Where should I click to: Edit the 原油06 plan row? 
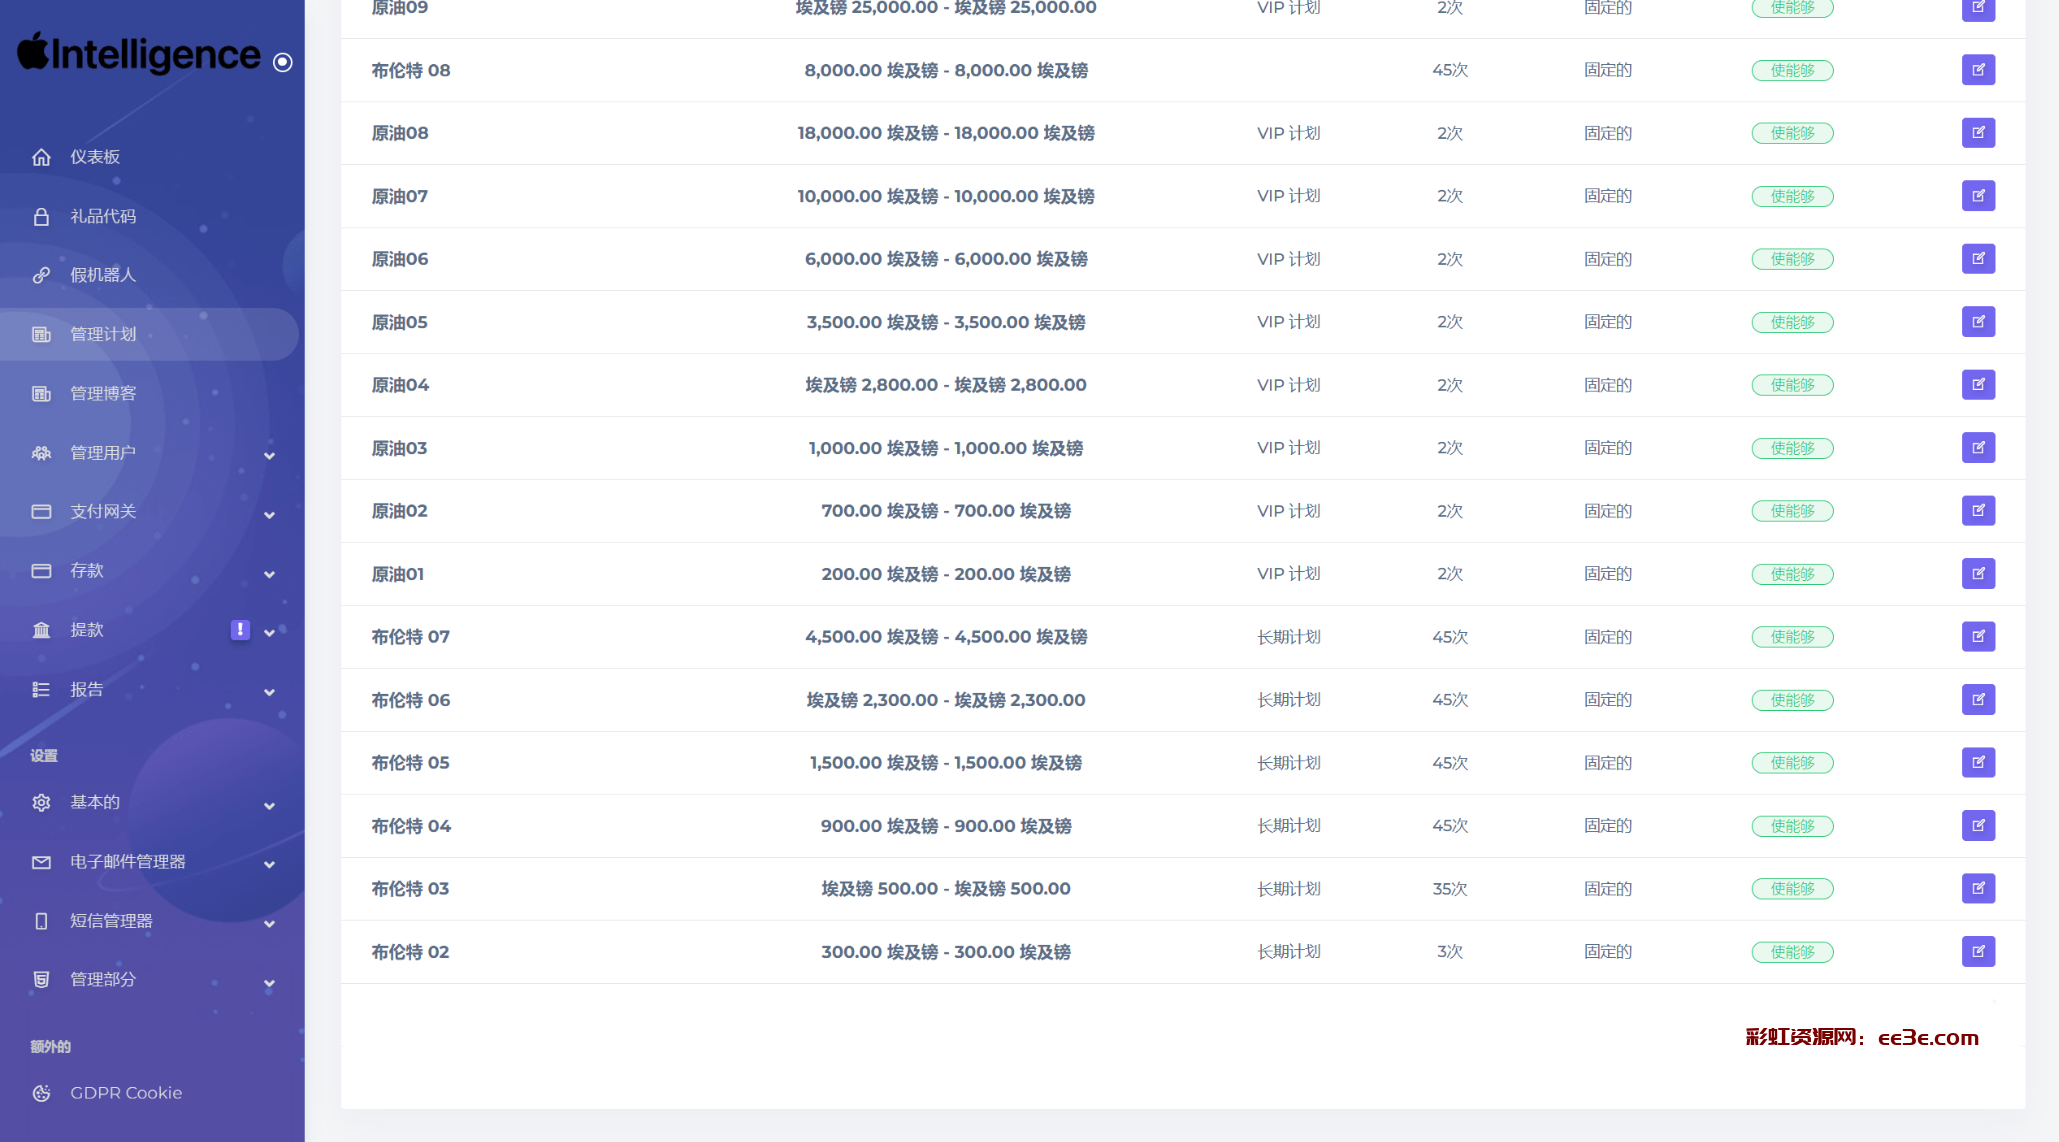pos(1978,259)
